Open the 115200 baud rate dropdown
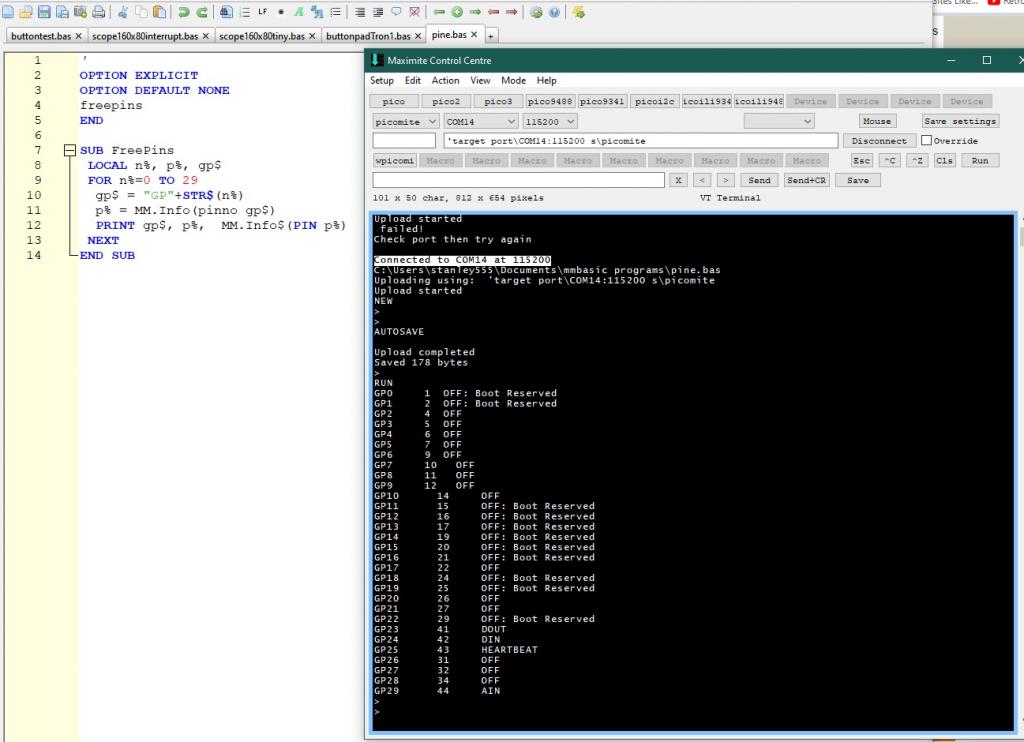The image size is (1024, 742). [549, 121]
